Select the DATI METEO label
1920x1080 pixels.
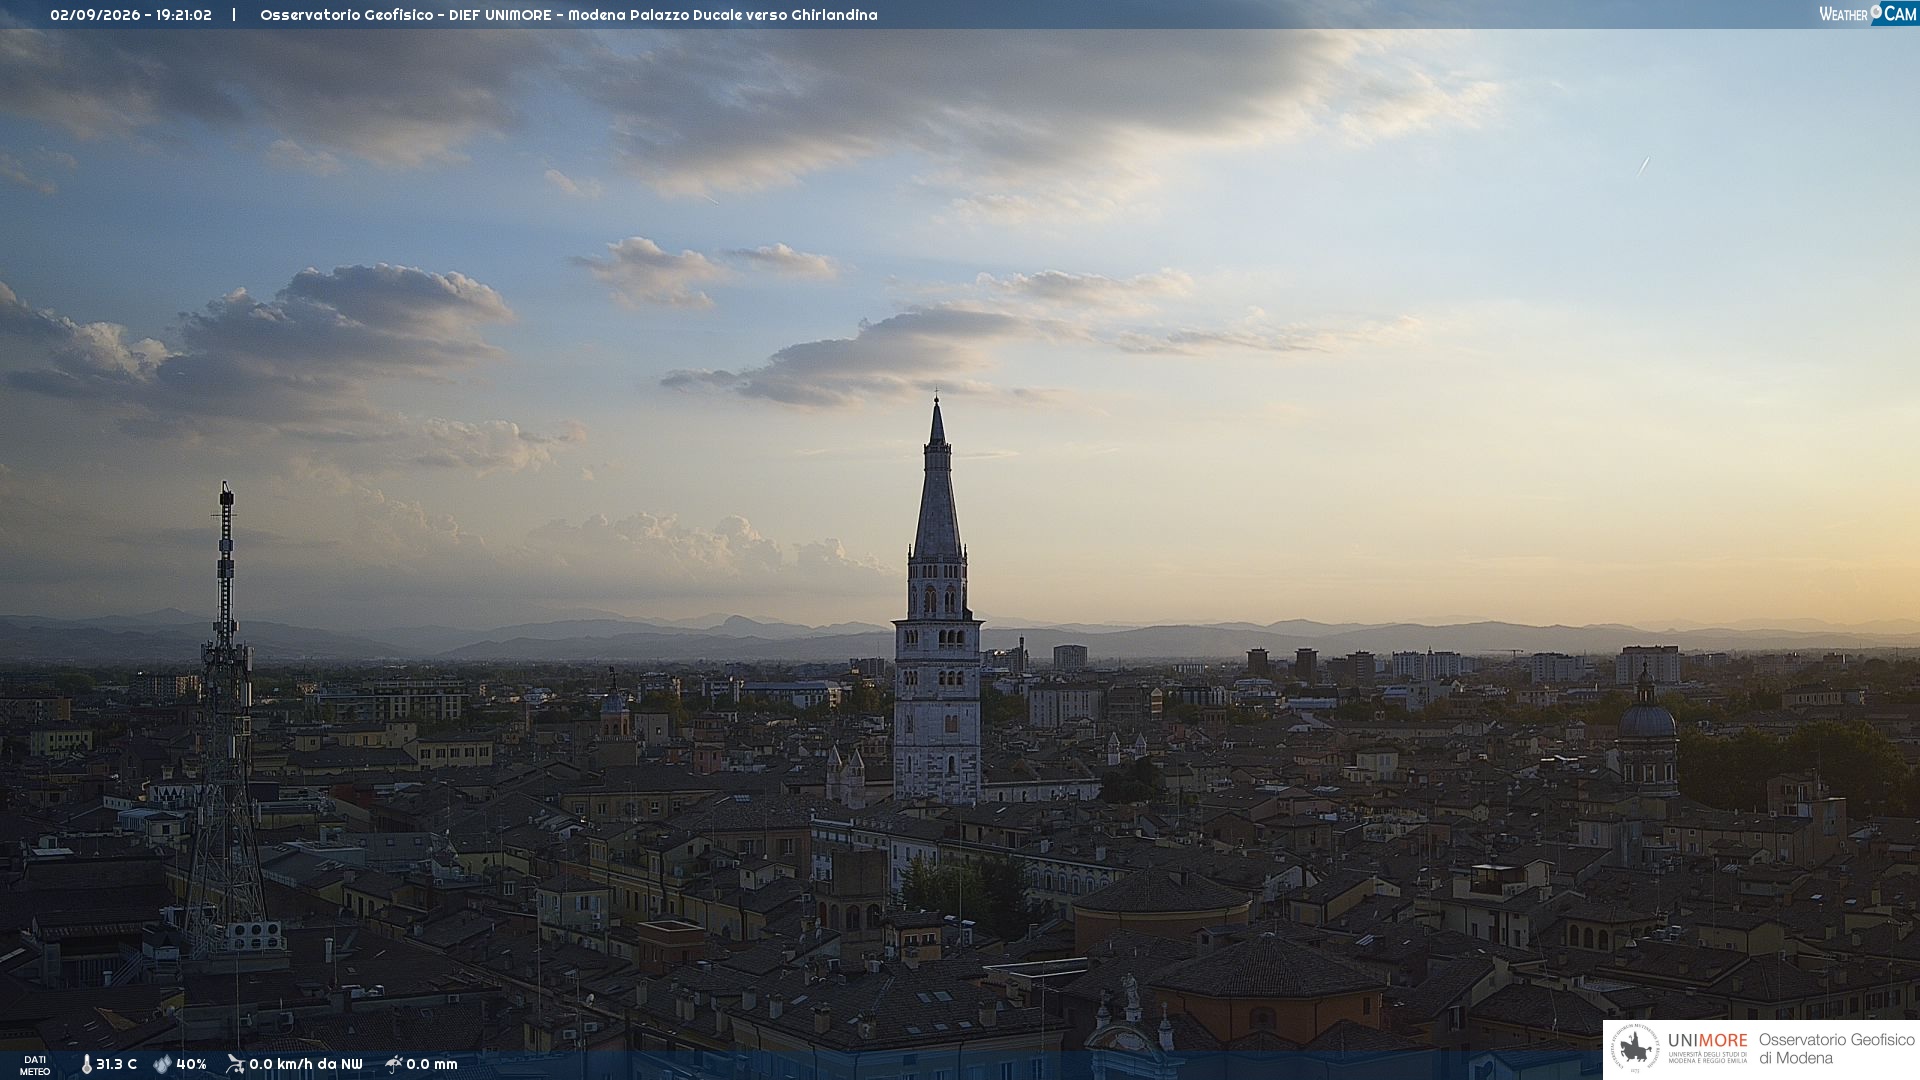click(x=35, y=1065)
